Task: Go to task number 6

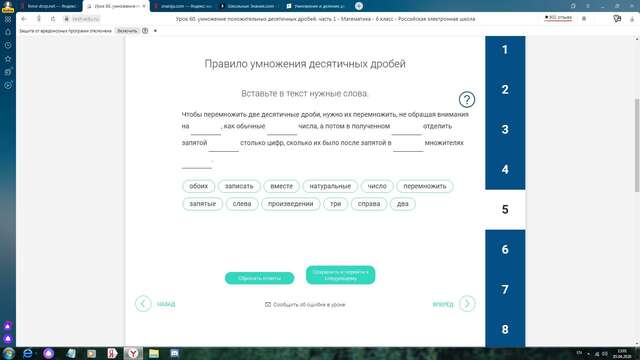Action: (505, 249)
